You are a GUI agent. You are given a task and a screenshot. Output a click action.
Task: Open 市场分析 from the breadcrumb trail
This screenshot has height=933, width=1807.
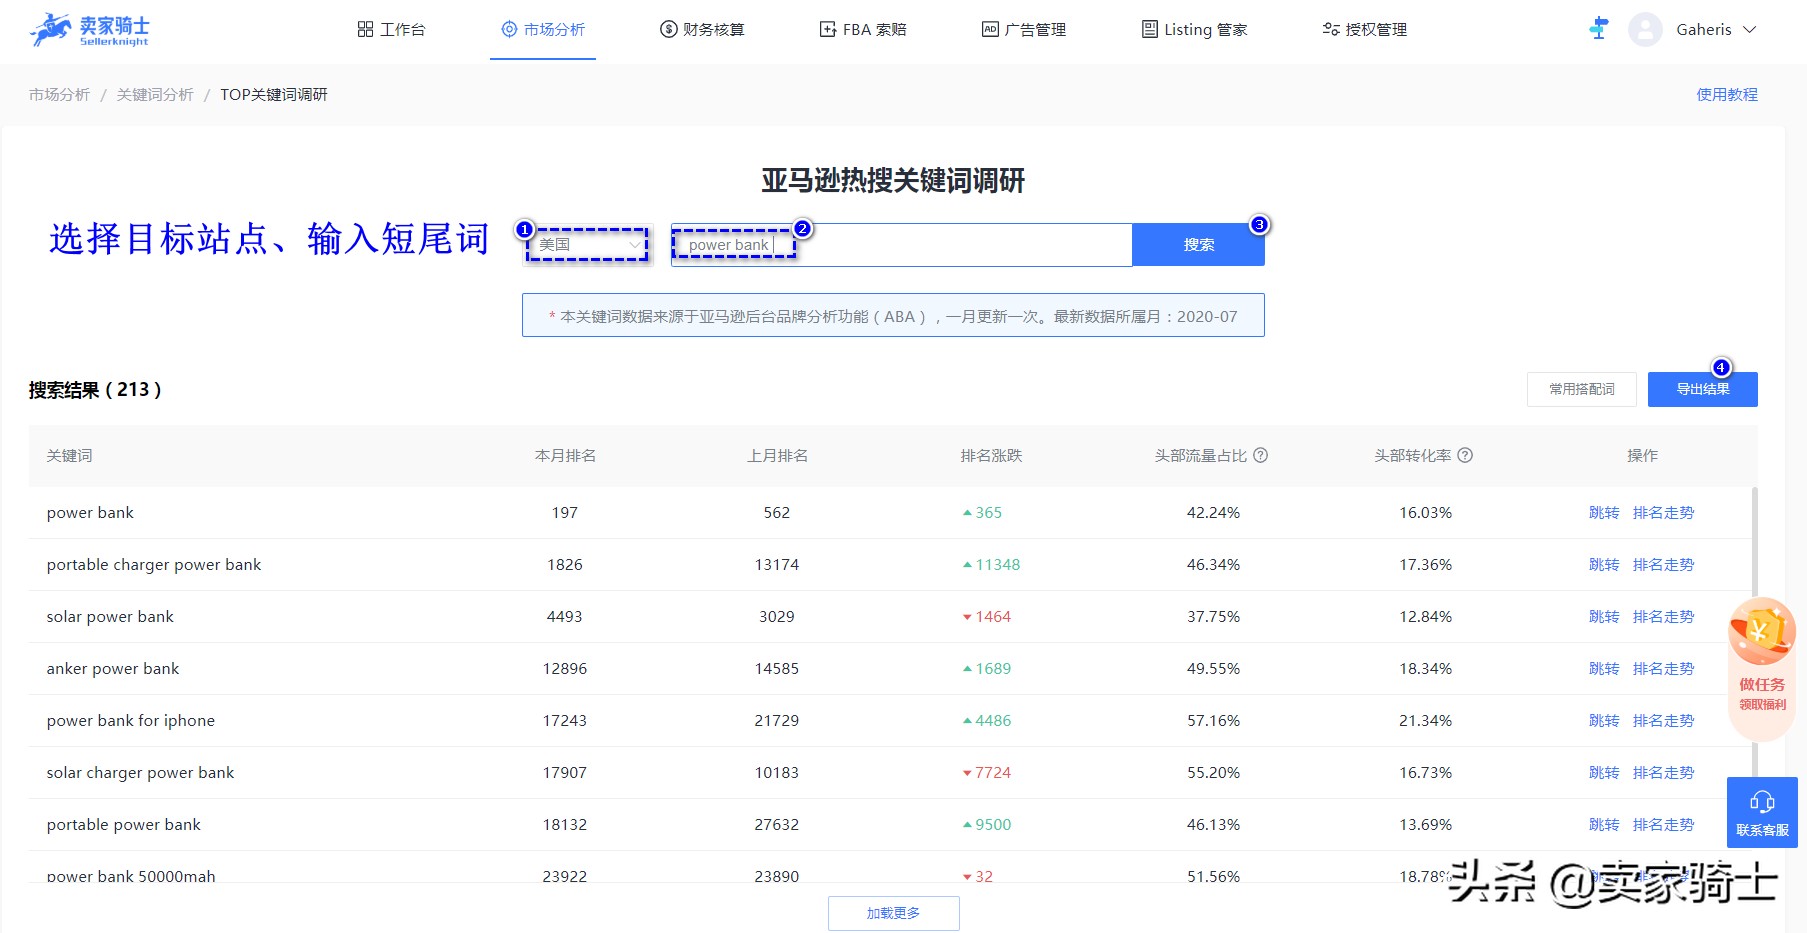(58, 95)
